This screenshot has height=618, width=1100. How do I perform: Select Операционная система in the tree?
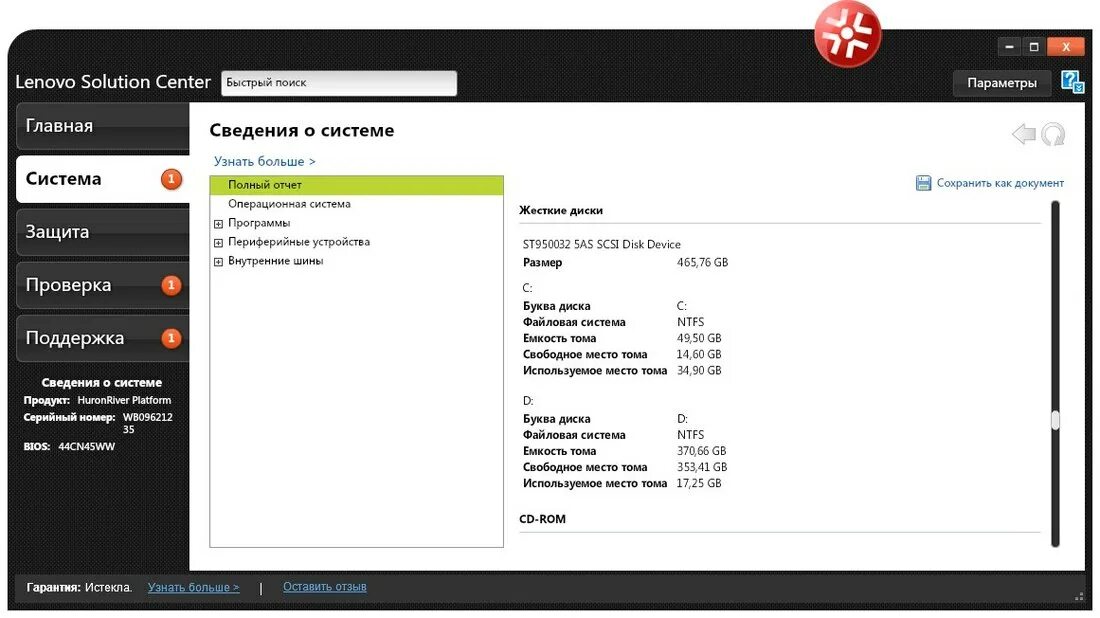coord(289,204)
